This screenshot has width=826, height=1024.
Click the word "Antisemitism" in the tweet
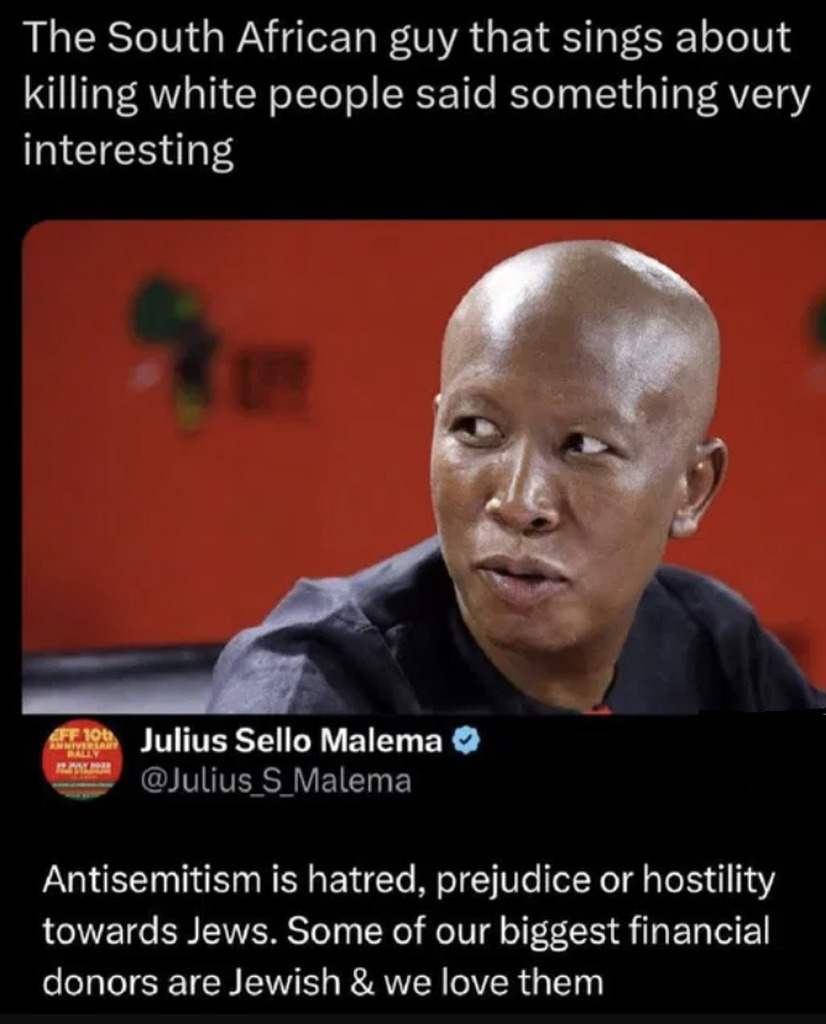(x=151, y=880)
